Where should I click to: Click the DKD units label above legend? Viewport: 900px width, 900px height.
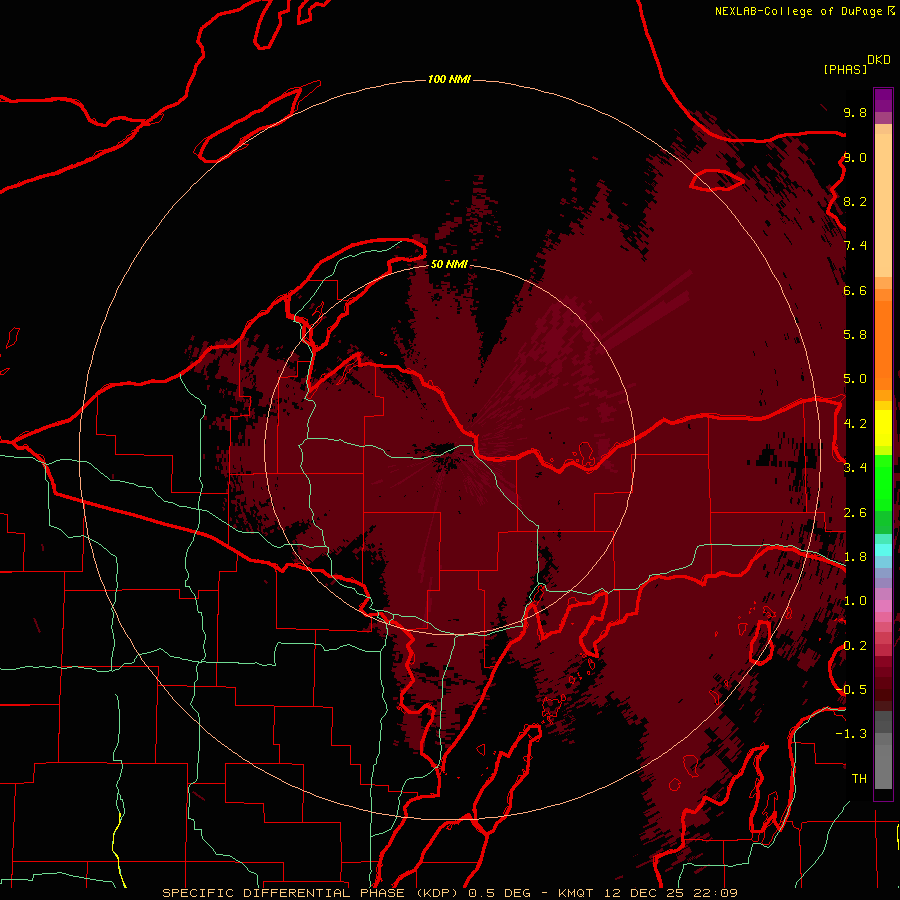pyautogui.click(x=879, y=60)
